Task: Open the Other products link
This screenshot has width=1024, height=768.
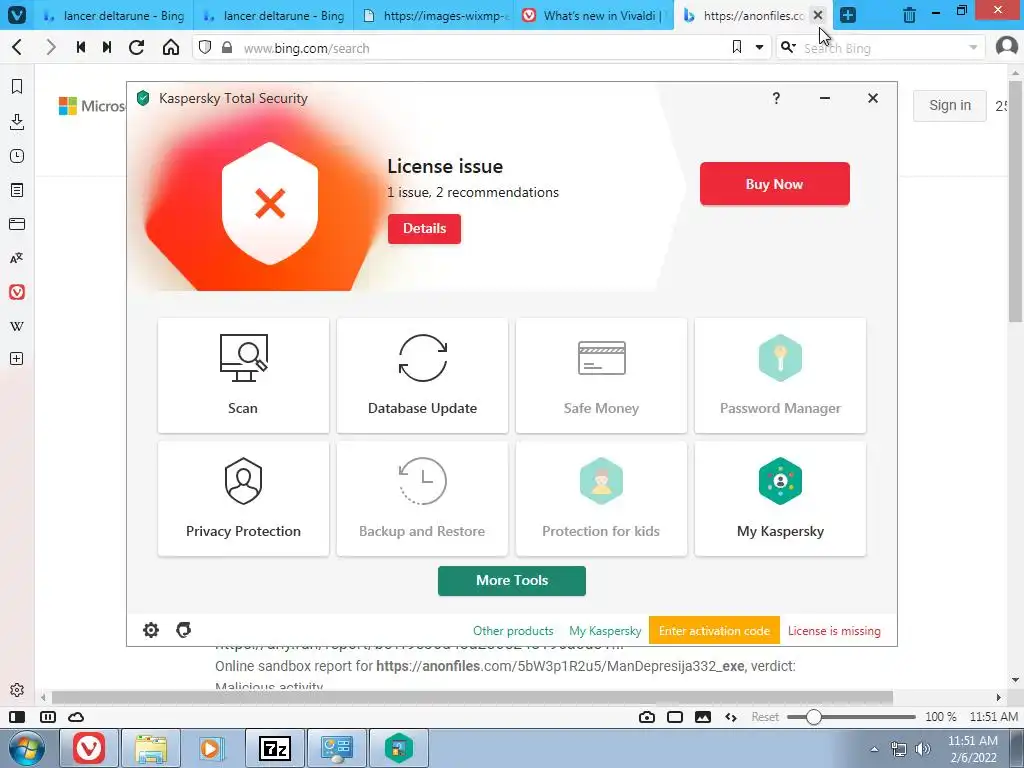Action: point(513,631)
